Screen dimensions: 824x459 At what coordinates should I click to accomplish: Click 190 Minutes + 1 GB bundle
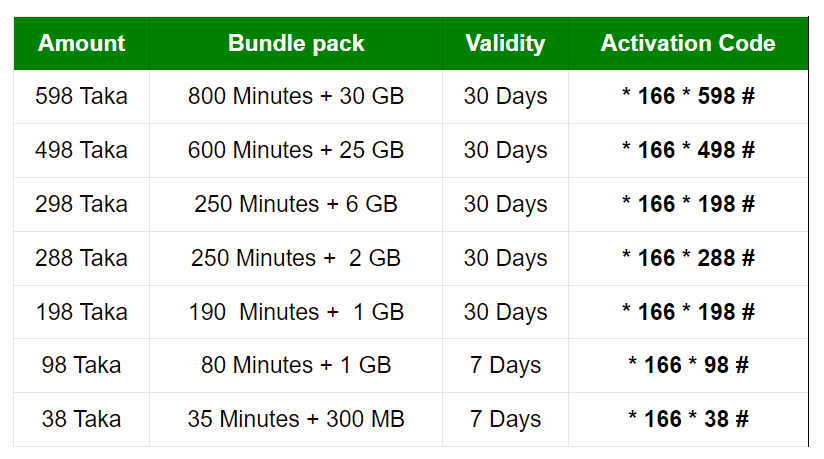[x=296, y=312]
